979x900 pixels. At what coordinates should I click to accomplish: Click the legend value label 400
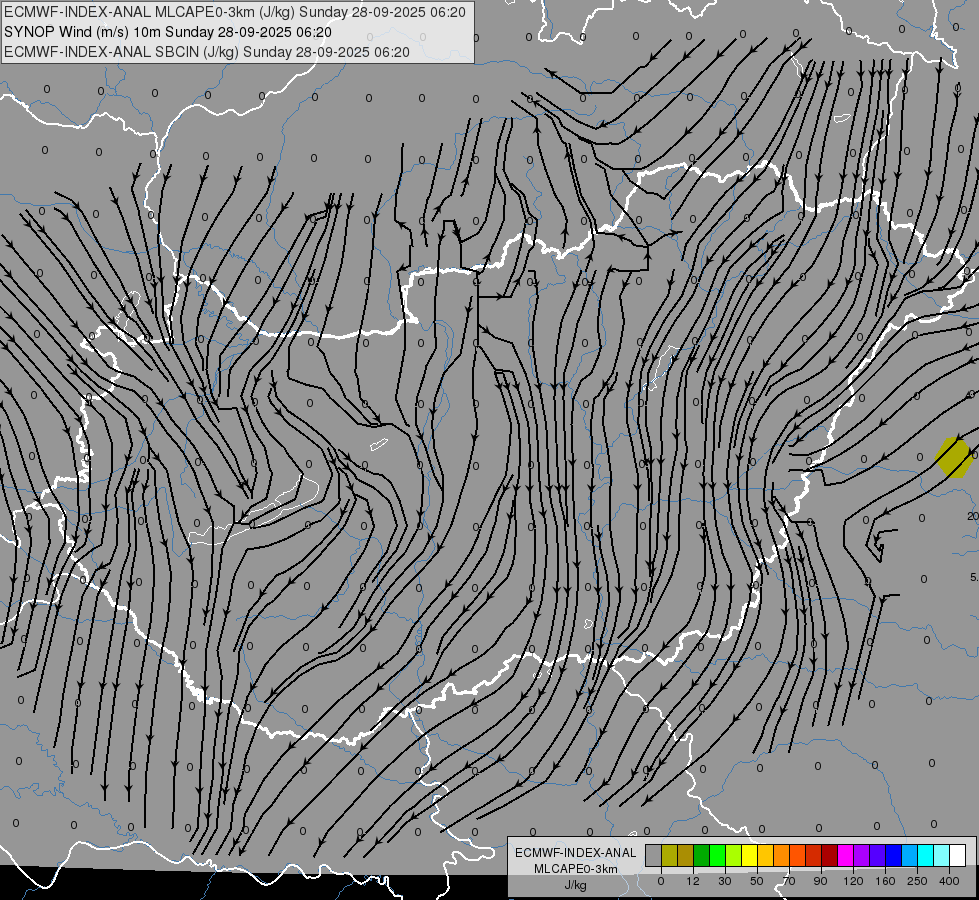[950, 881]
